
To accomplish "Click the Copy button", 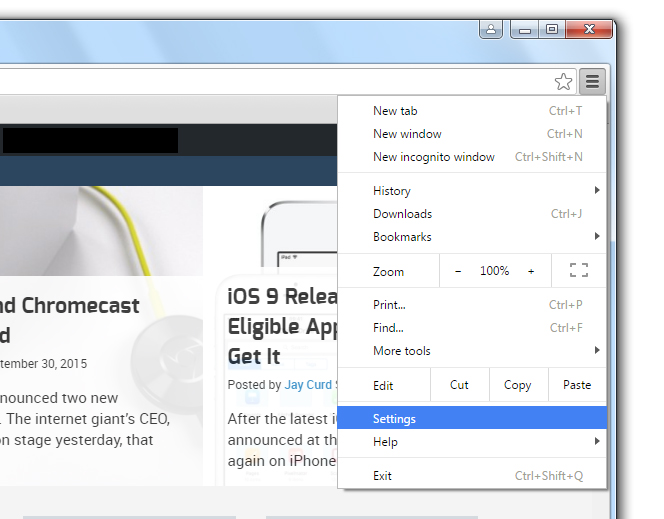I will tap(517, 385).
